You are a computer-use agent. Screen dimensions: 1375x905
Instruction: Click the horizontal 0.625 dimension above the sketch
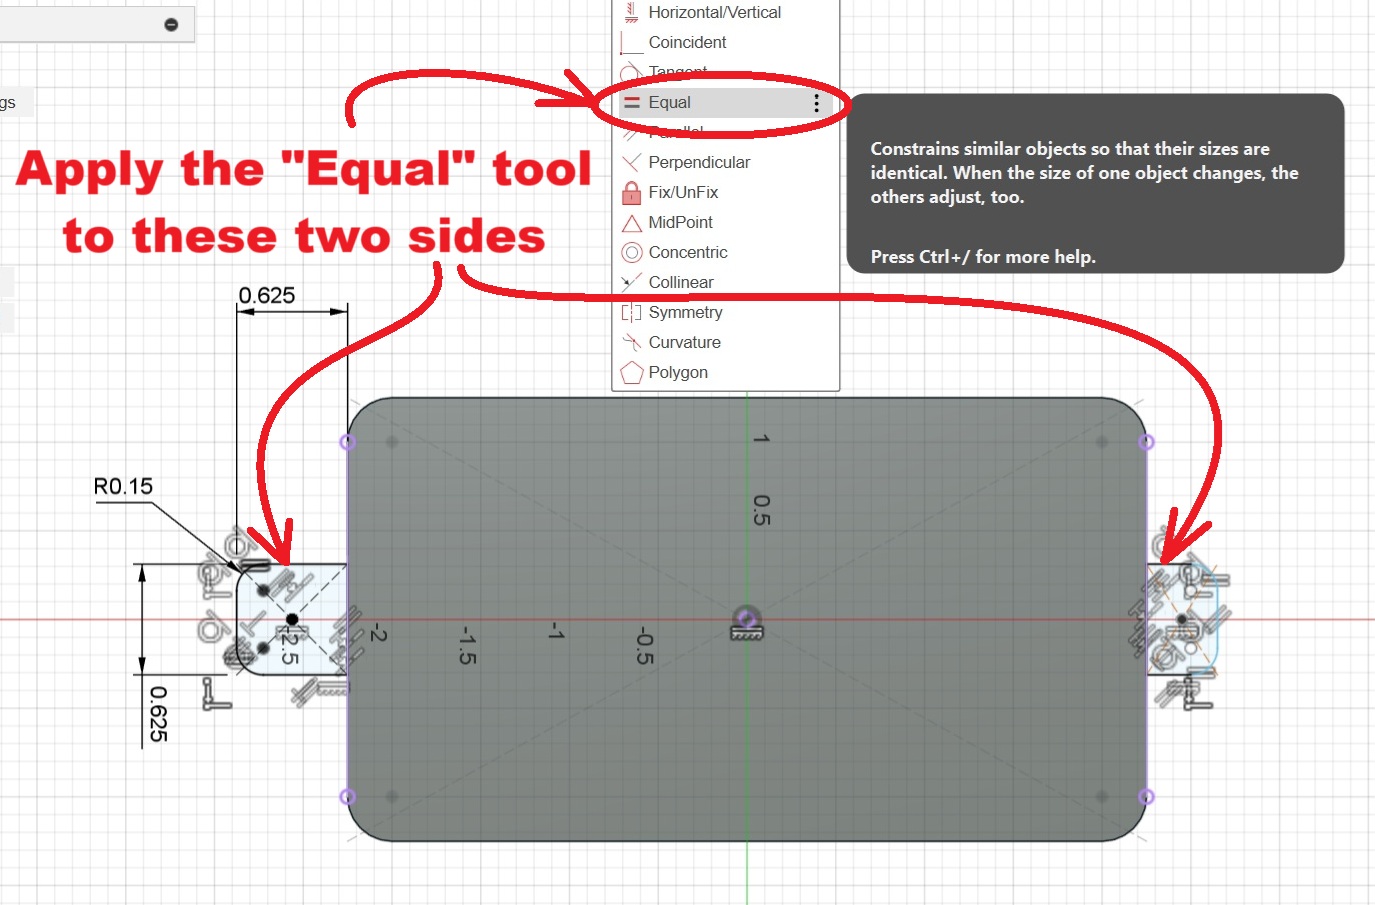tap(267, 296)
